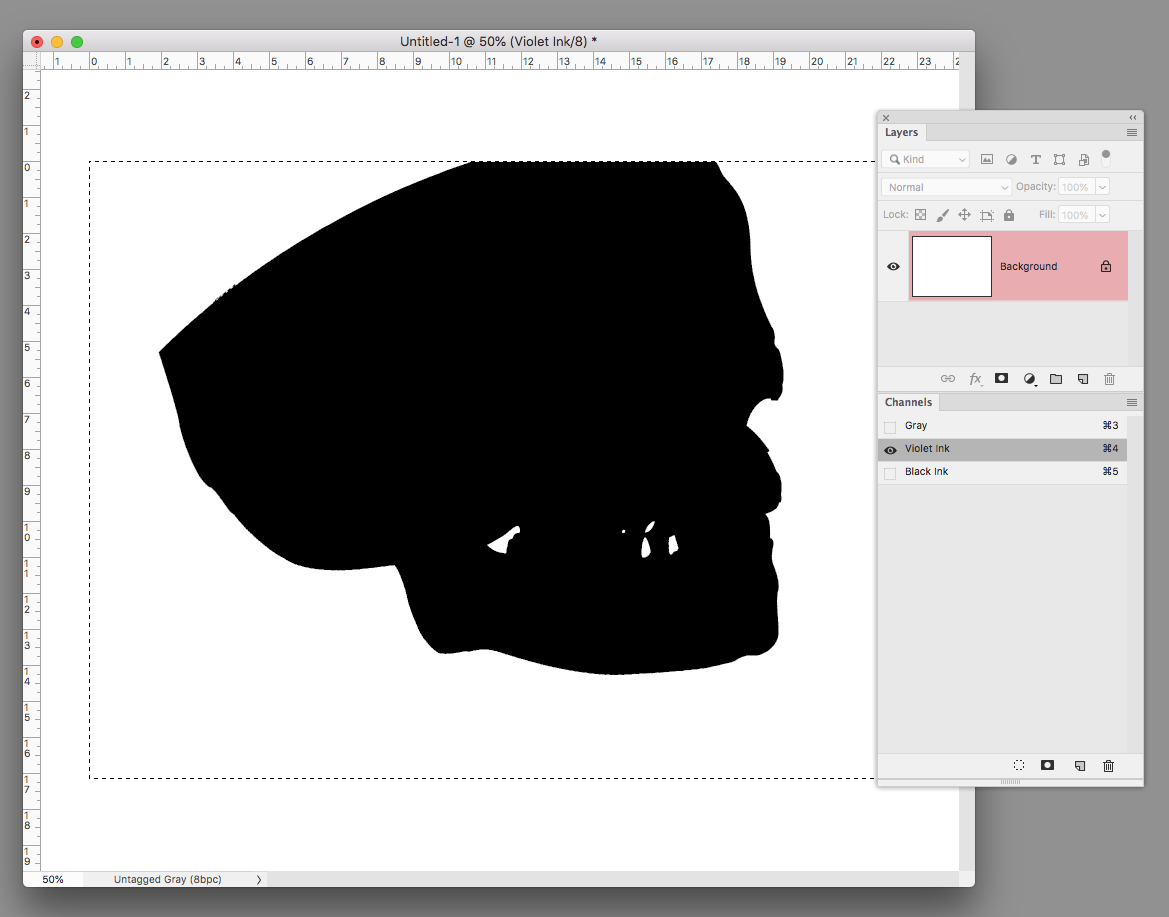Toggle the layer filter on/off switch

point(1106,157)
